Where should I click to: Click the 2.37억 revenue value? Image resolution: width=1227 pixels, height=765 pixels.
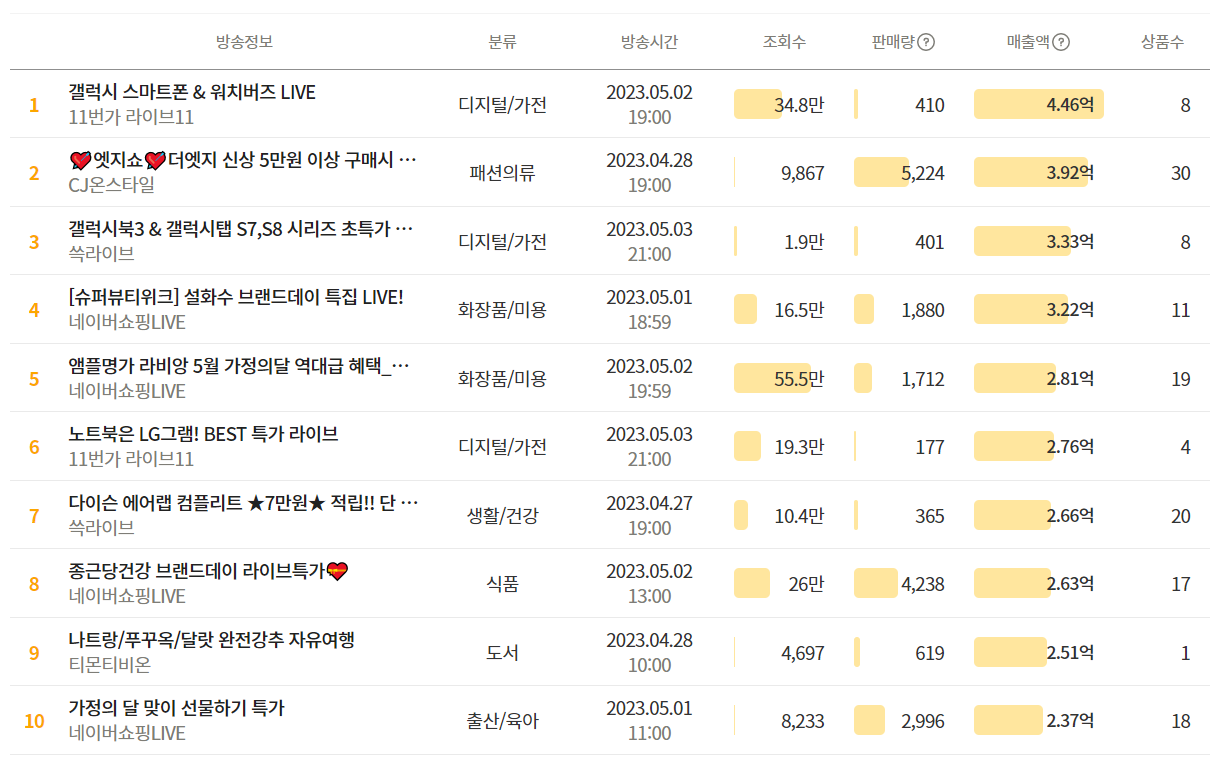coord(1070,721)
